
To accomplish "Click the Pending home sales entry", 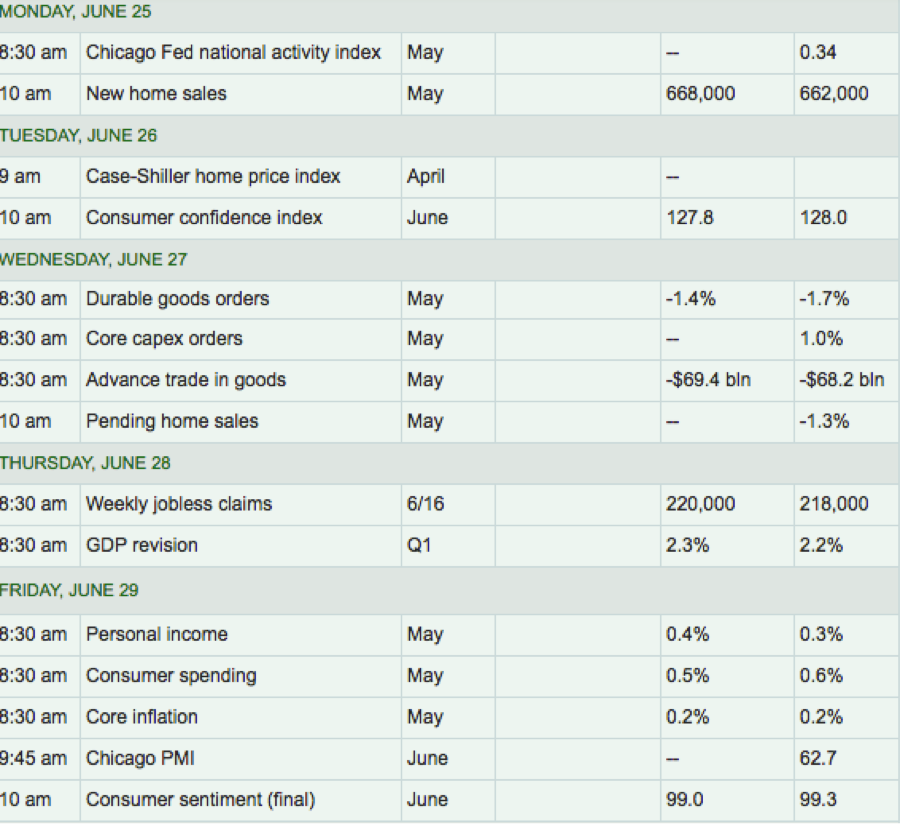I will click(x=172, y=422).
